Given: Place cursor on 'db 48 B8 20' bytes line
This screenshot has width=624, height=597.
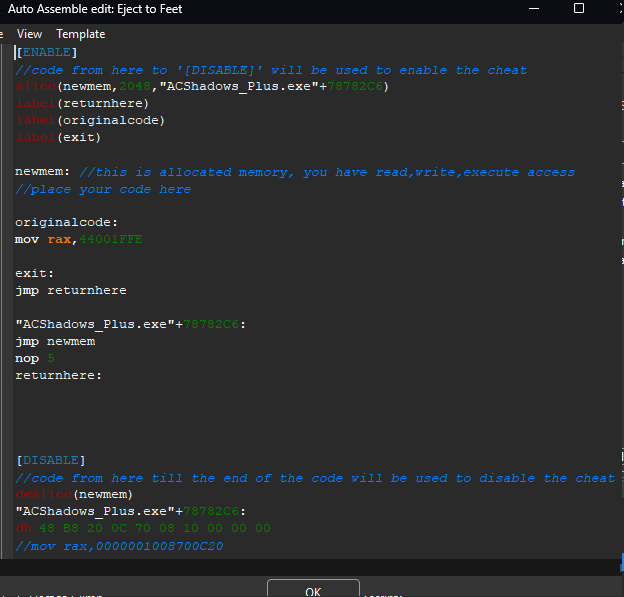Looking at the screenshot, I should tap(142, 528).
